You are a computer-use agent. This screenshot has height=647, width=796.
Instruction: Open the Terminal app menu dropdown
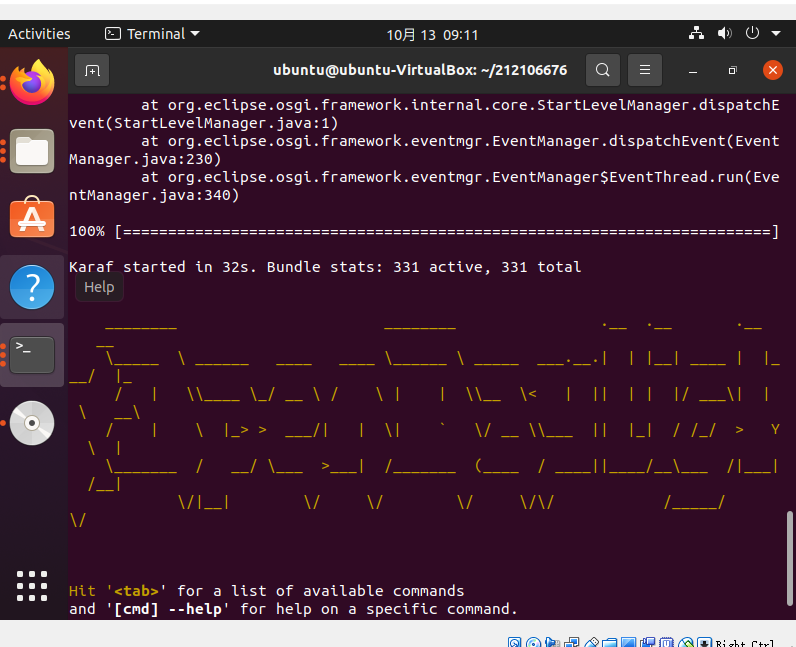pos(152,34)
